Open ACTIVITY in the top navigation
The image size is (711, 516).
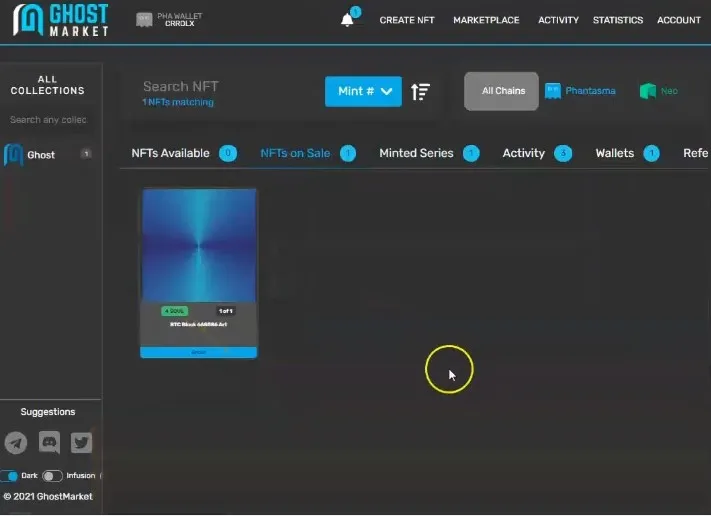click(x=558, y=20)
